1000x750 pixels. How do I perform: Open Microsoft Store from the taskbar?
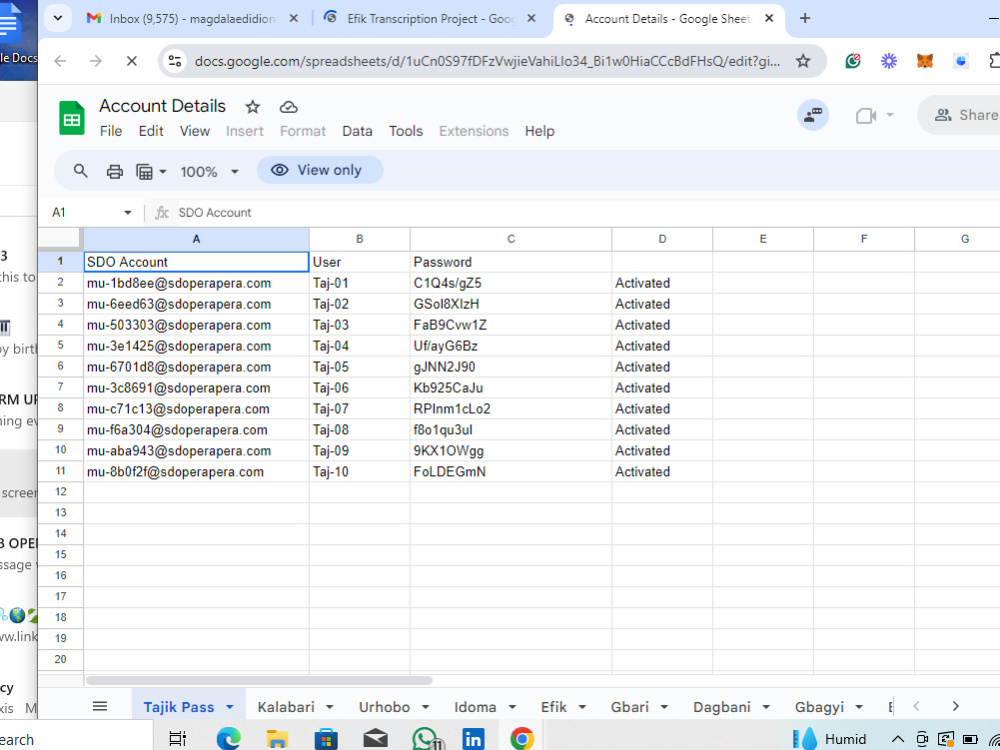[326, 739]
